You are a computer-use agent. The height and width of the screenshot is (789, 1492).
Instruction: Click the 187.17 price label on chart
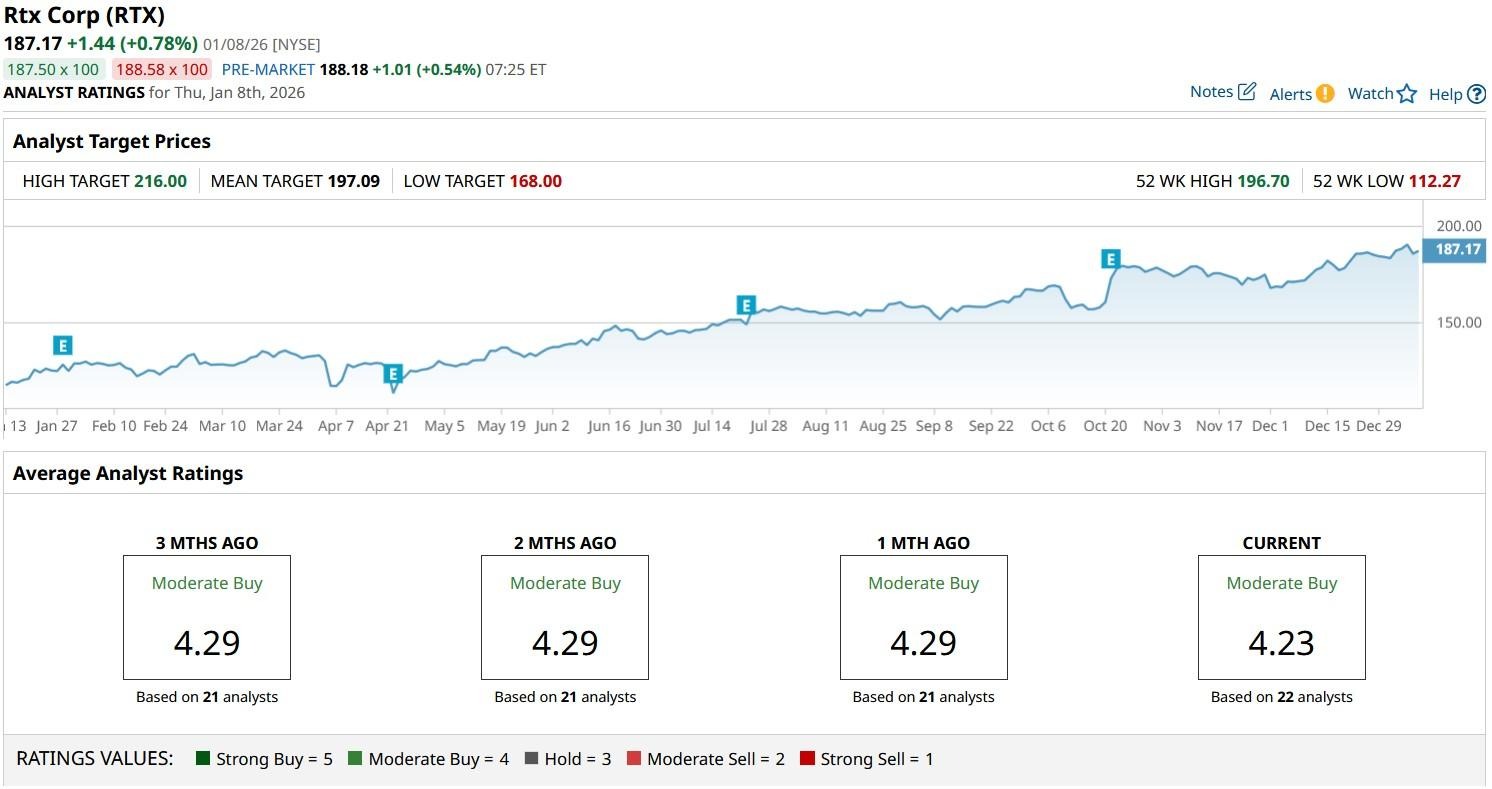click(x=1458, y=249)
